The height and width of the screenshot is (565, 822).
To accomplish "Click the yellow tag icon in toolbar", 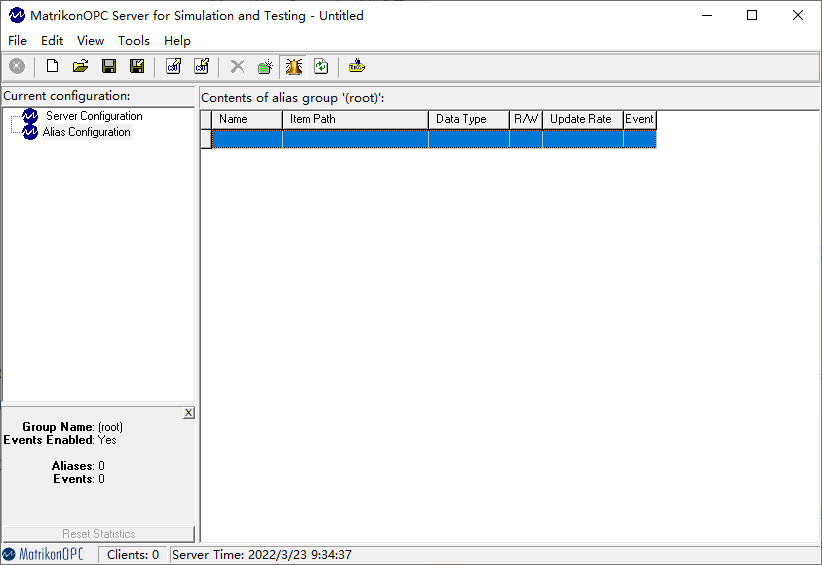I will click(357, 67).
